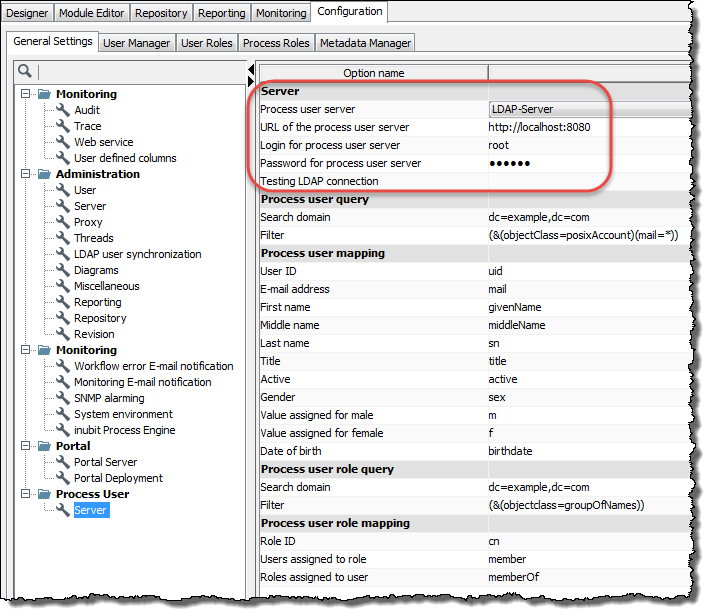The width and height of the screenshot is (711, 616).
Task: Collapse the first Monitoring tree node
Action: (25, 94)
